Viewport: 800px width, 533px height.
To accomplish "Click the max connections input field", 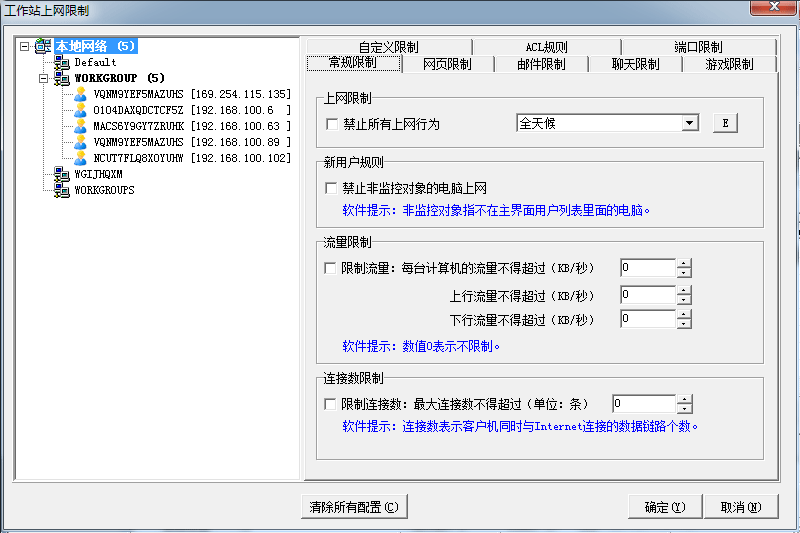I will pyautogui.click(x=644, y=404).
